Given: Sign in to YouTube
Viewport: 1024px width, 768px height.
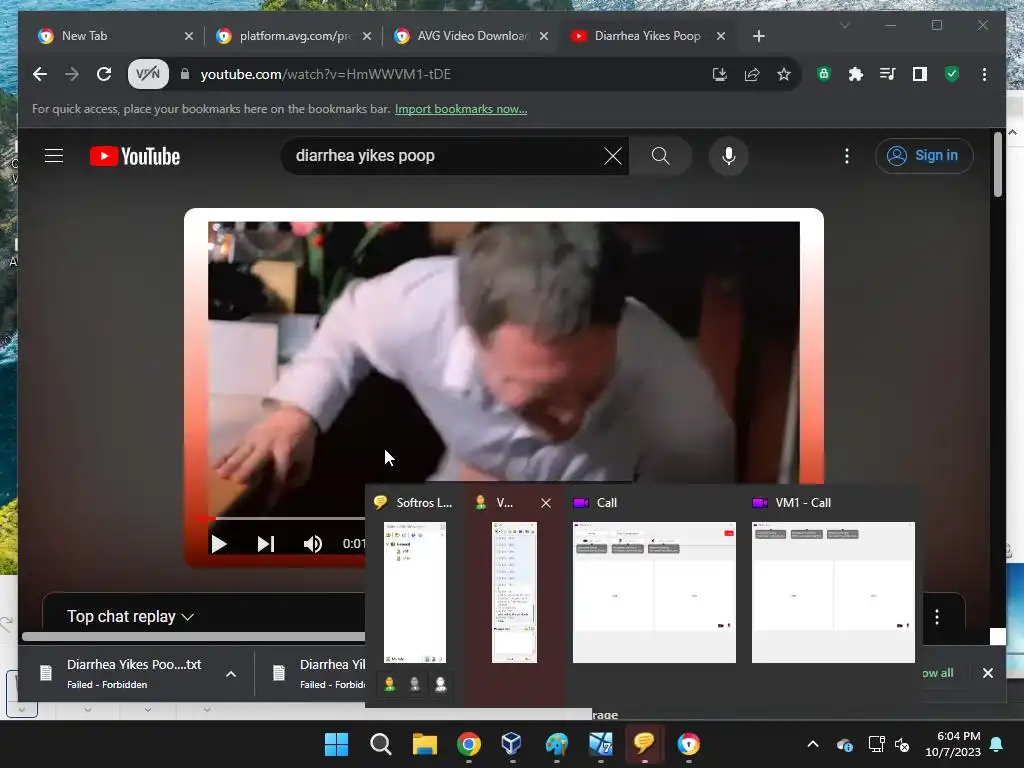Looking at the screenshot, I should tap(924, 156).
